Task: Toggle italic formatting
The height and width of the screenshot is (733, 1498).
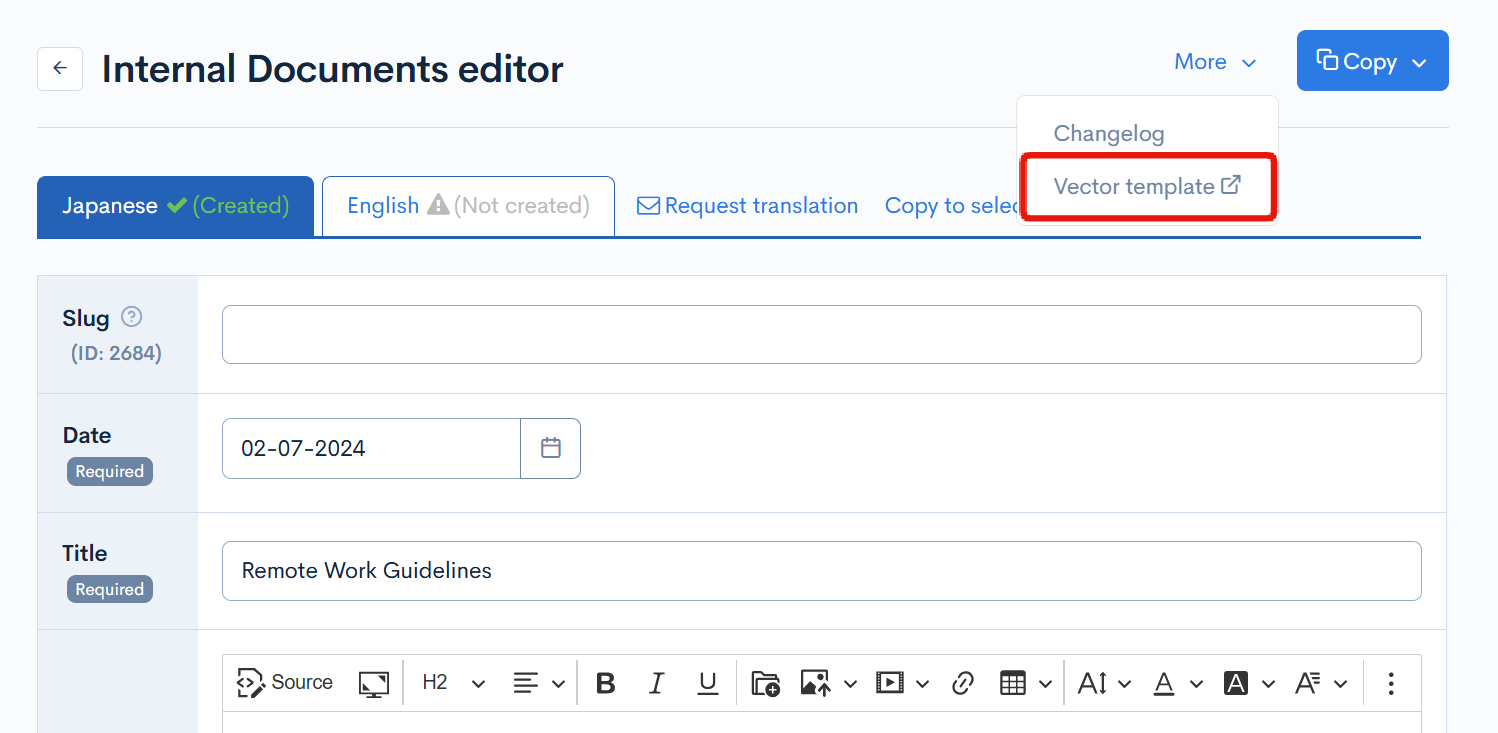Action: pyautogui.click(x=656, y=683)
